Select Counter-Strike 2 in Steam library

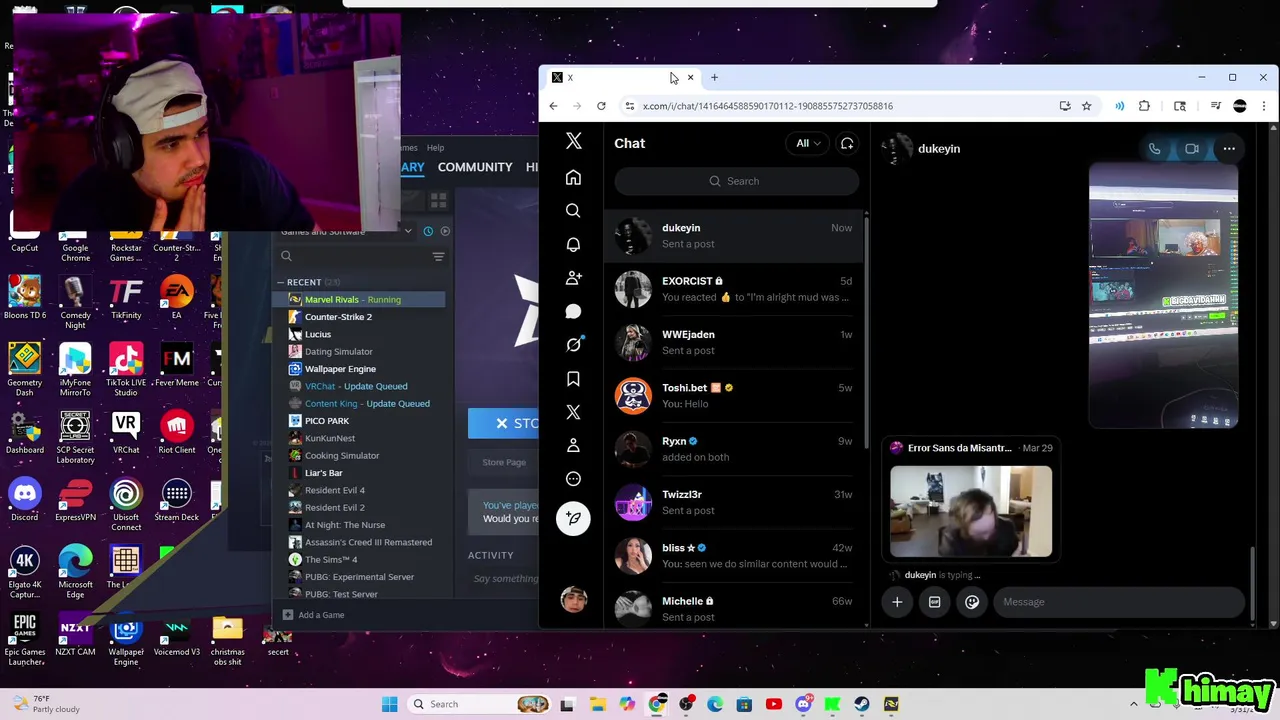pos(338,317)
